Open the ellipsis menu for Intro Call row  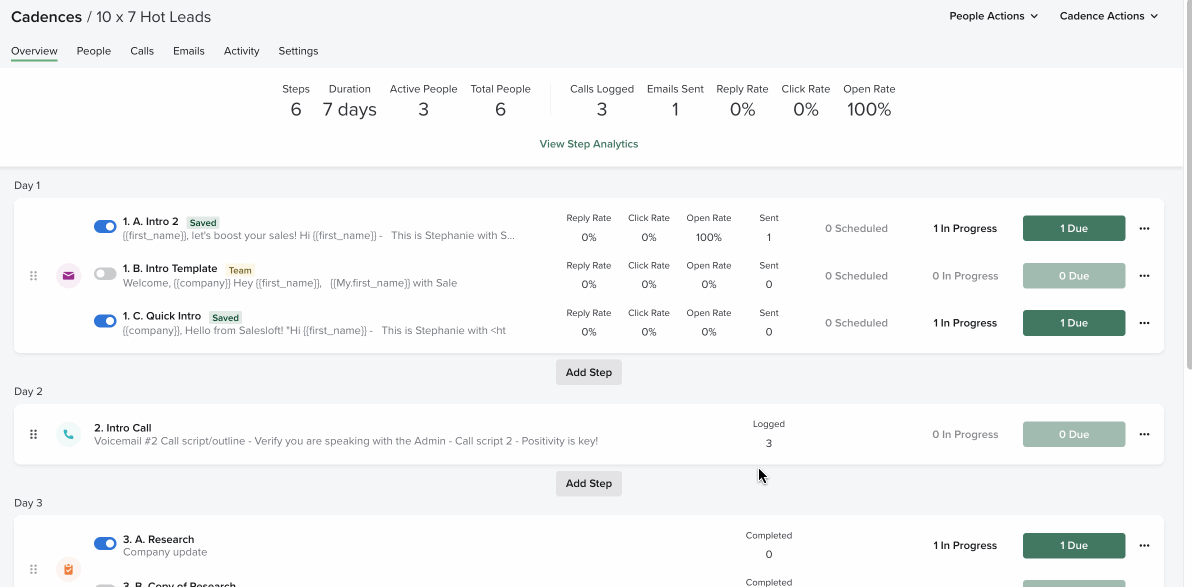(x=1144, y=434)
